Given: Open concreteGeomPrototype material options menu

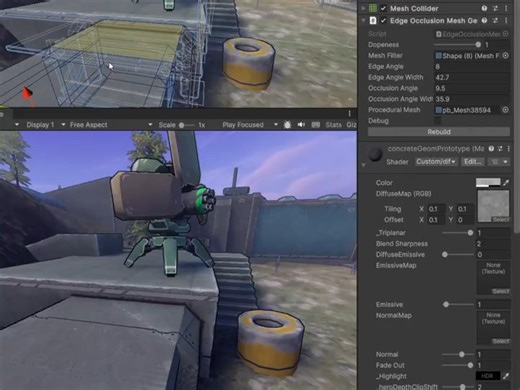Looking at the screenshot, I should click(x=509, y=149).
